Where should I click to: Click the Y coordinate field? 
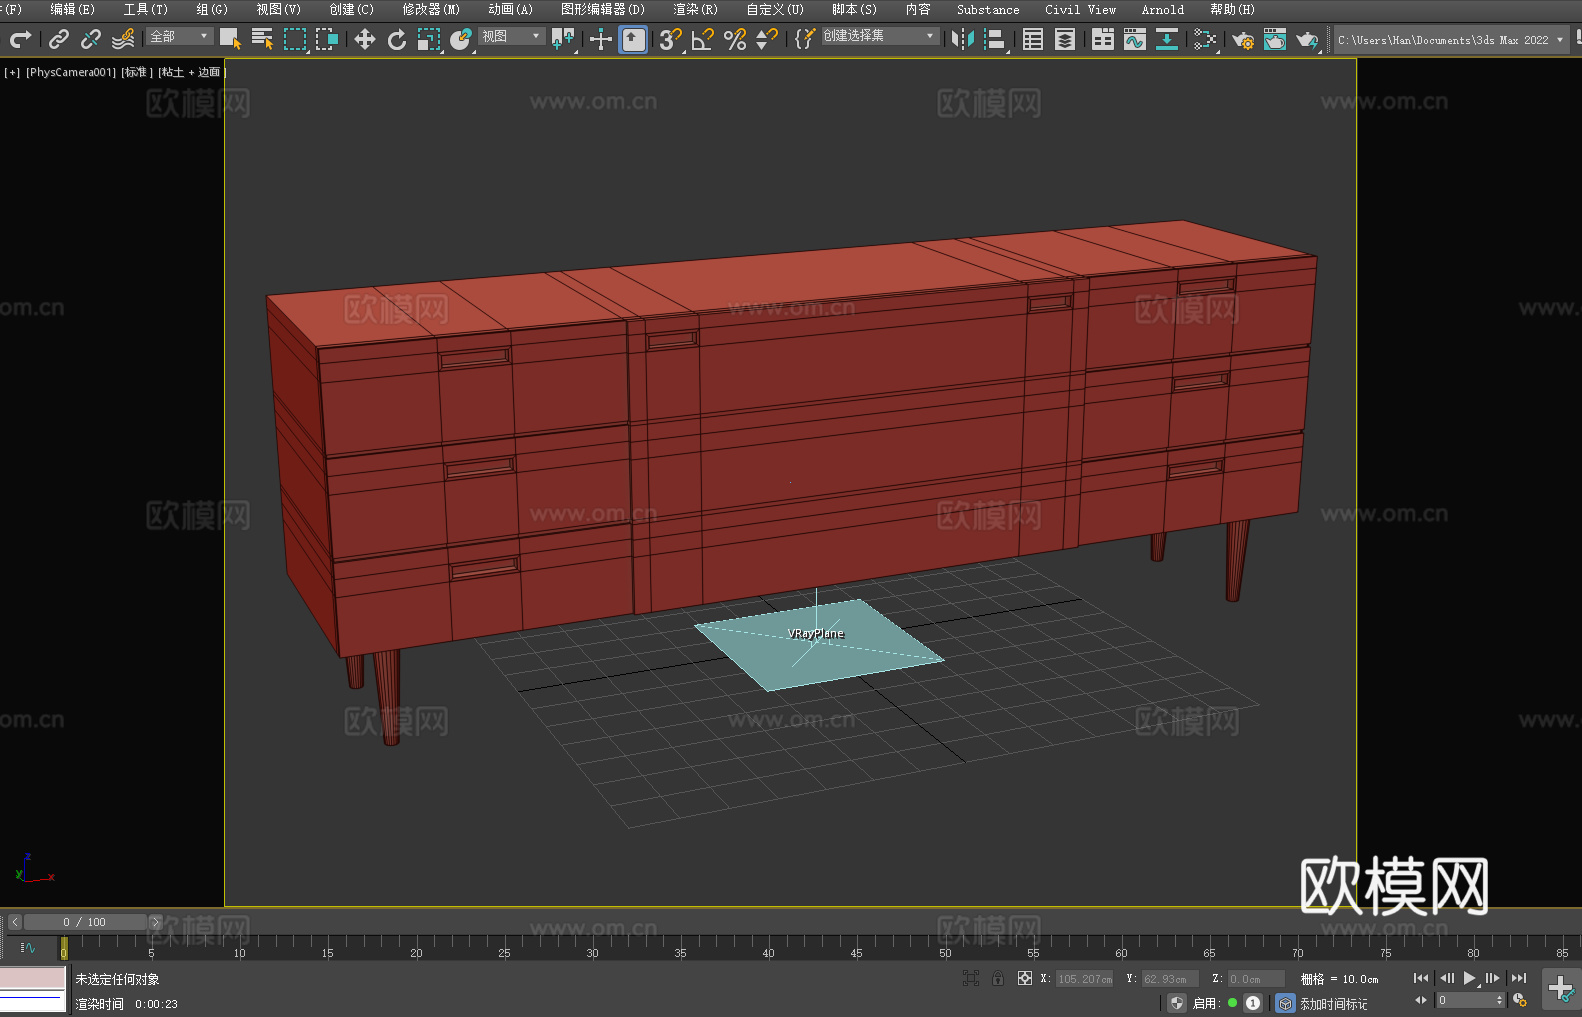pos(1170,979)
